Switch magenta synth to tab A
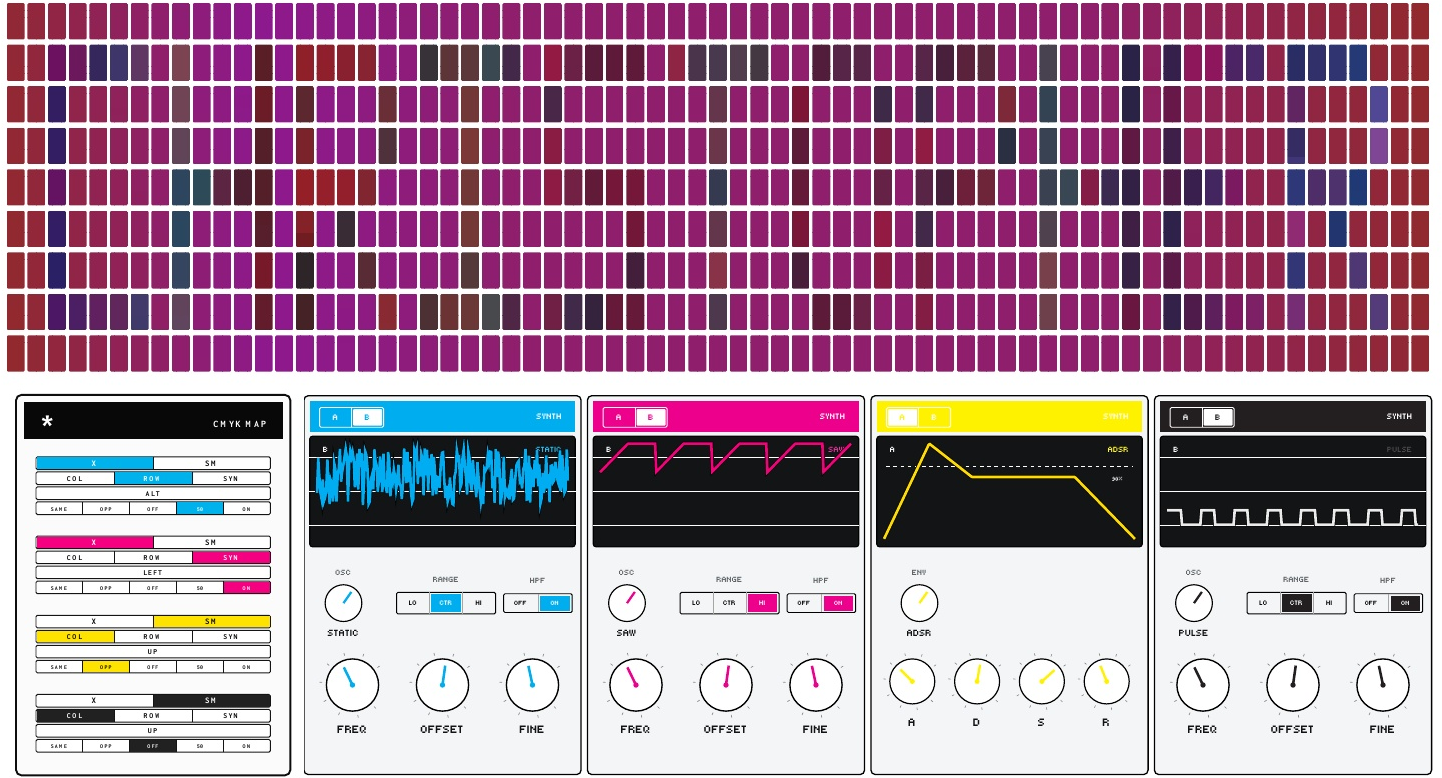This screenshot has width=1442, height=778. coord(619,417)
